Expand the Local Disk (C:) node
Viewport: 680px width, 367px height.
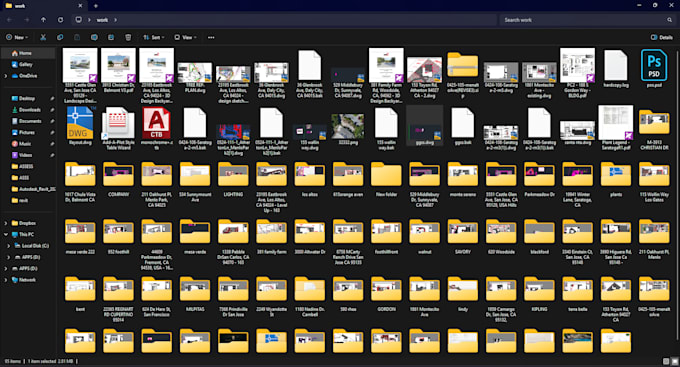9,246
